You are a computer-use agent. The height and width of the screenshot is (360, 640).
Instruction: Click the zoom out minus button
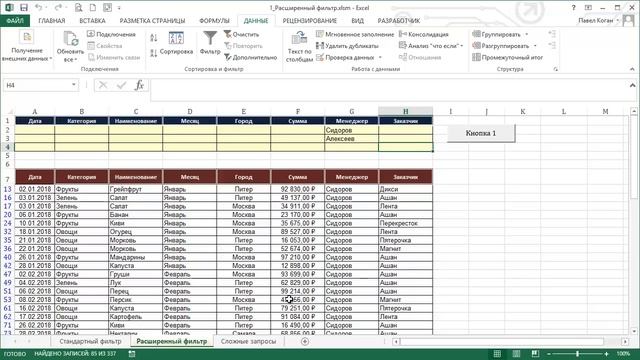coord(549,354)
